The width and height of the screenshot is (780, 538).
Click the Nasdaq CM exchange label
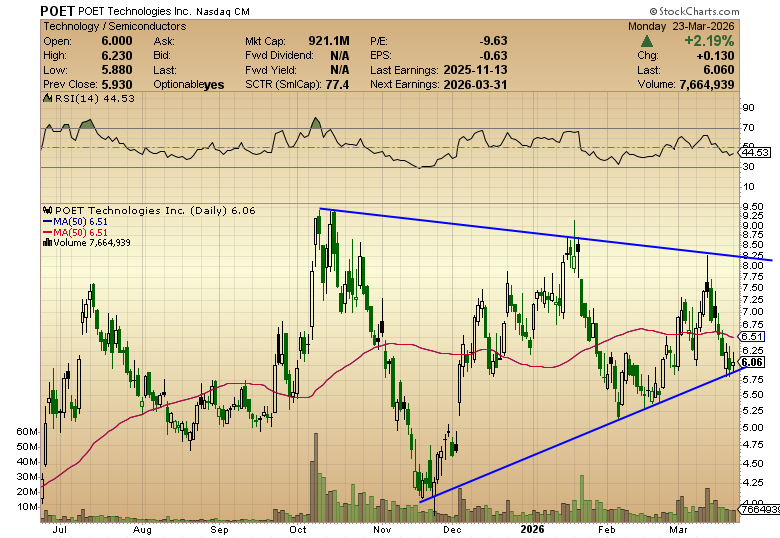coord(223,11)
